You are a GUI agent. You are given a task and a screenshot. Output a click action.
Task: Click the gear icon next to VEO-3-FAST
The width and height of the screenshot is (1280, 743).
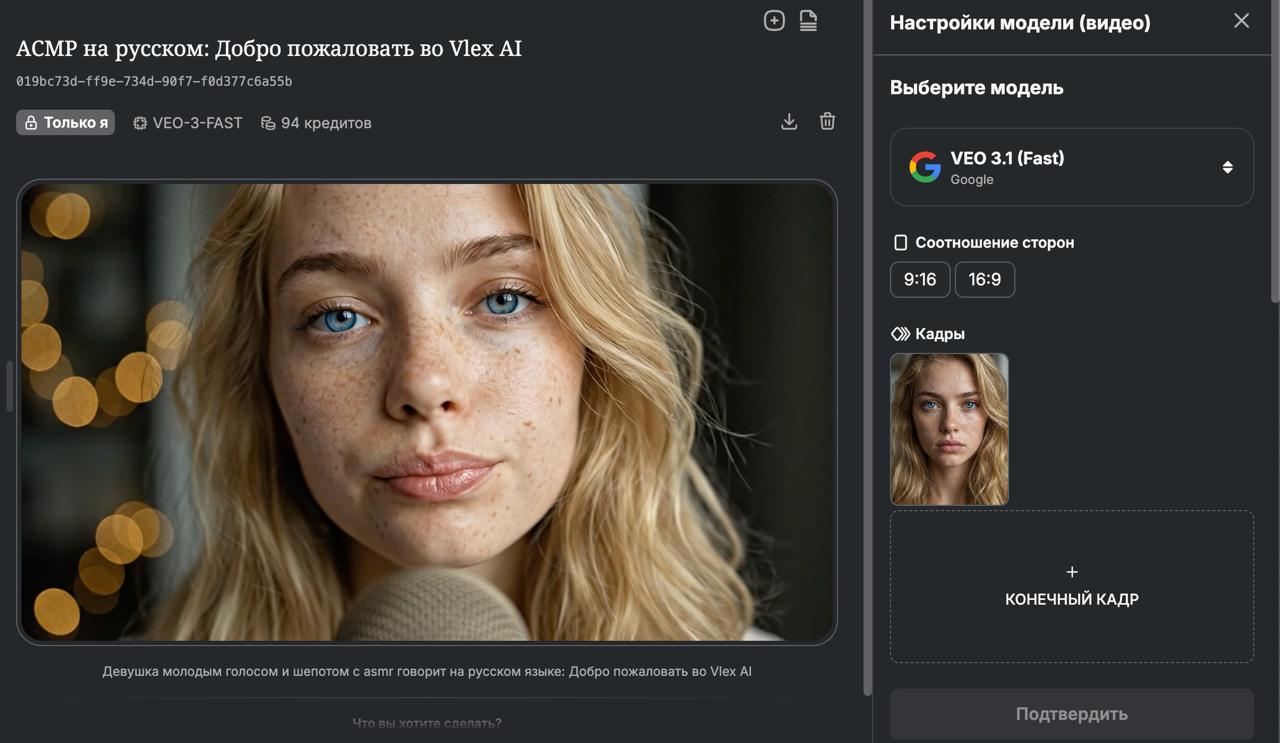(x=139, y=122)
